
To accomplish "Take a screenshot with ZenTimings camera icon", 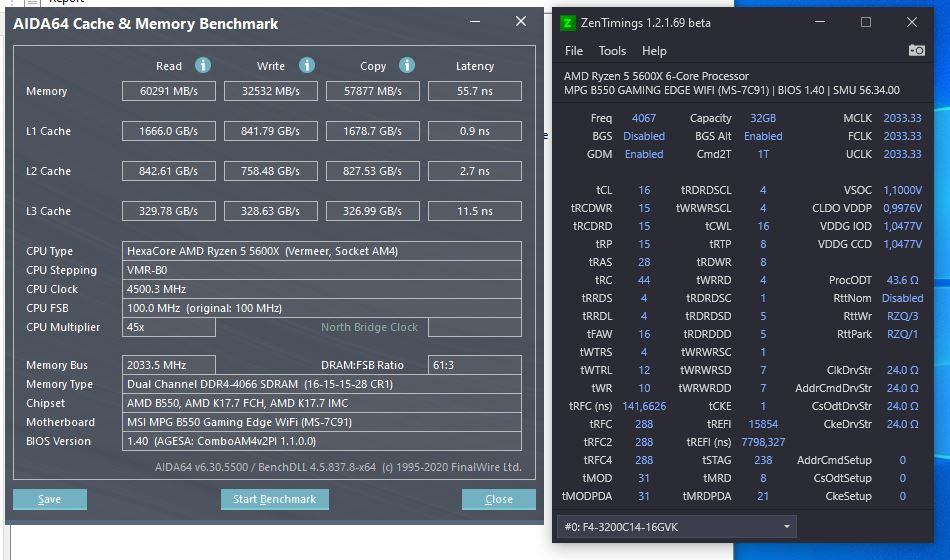I will (917, 50).
